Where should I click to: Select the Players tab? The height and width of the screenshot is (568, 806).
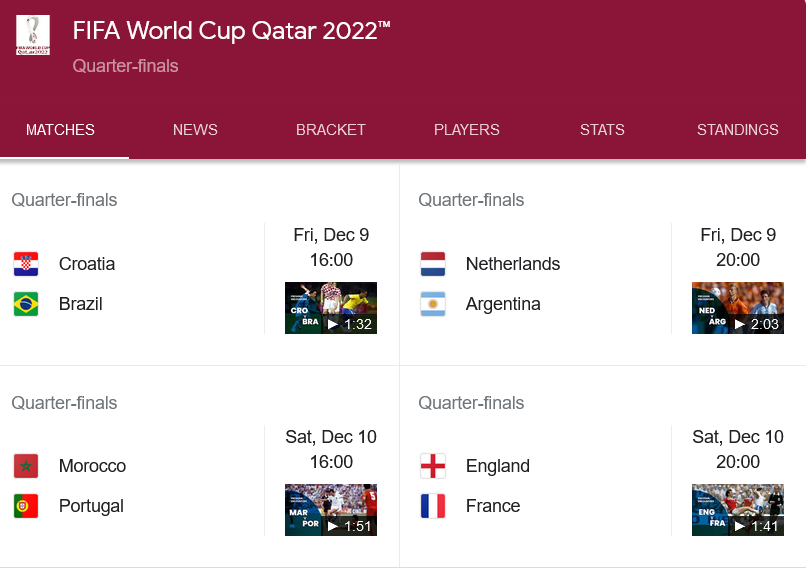(466, 130)
